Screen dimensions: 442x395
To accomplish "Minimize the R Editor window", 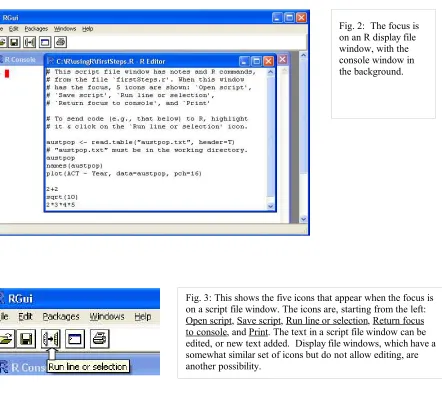I will [x=244, y=61].
